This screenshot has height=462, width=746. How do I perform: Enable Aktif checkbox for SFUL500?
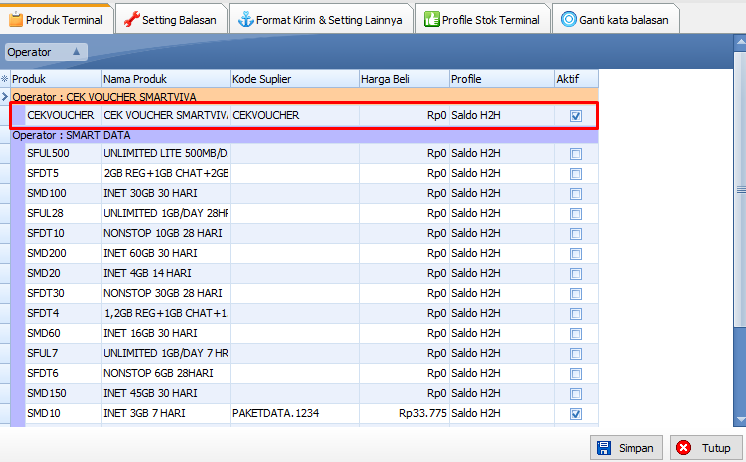tap(576, 154)
